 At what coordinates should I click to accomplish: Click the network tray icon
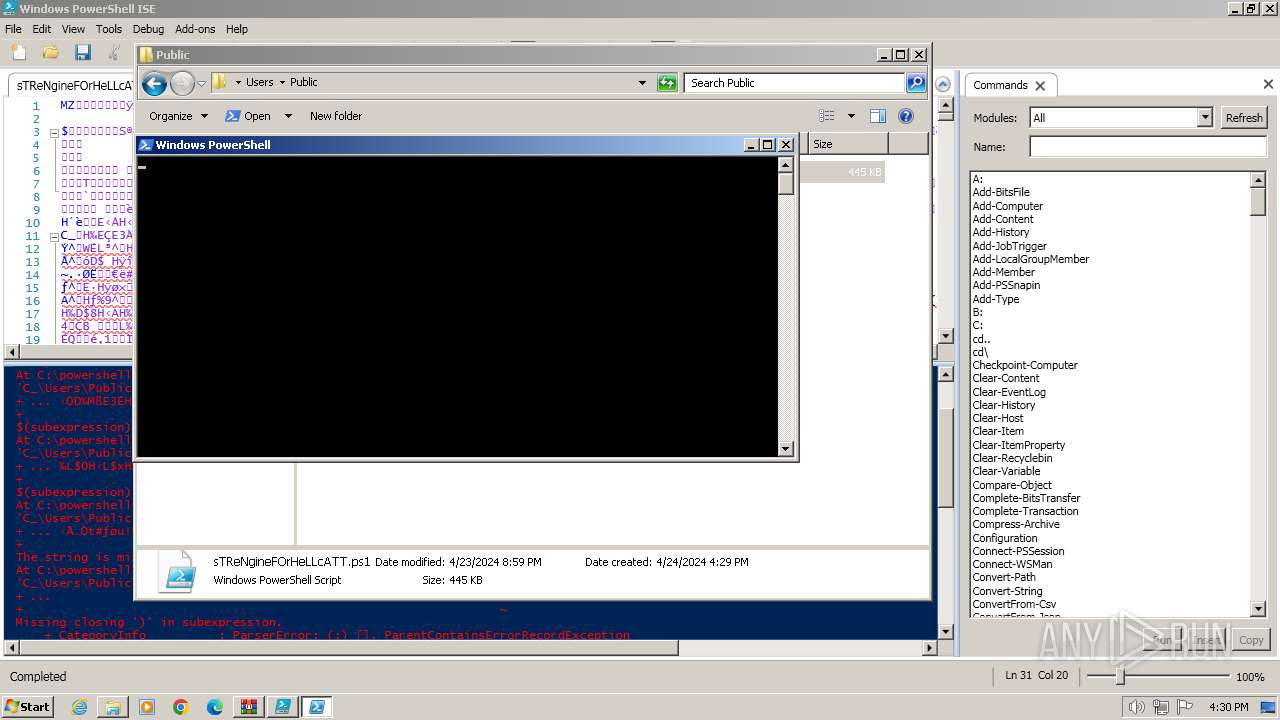pyautogui.click(x=1161, y=707)
